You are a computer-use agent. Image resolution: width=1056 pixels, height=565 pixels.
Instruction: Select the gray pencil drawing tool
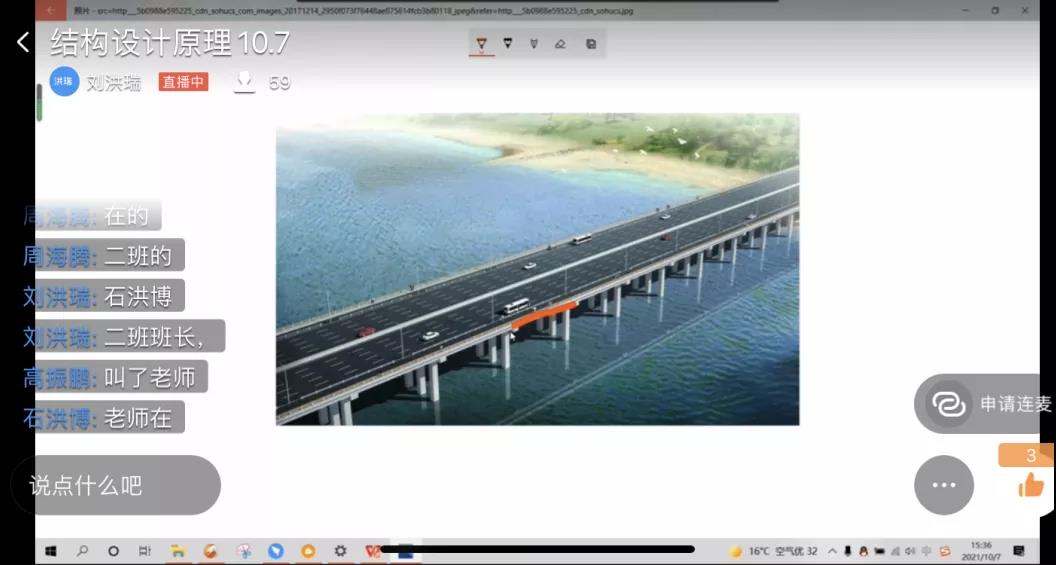coord(534,44)
